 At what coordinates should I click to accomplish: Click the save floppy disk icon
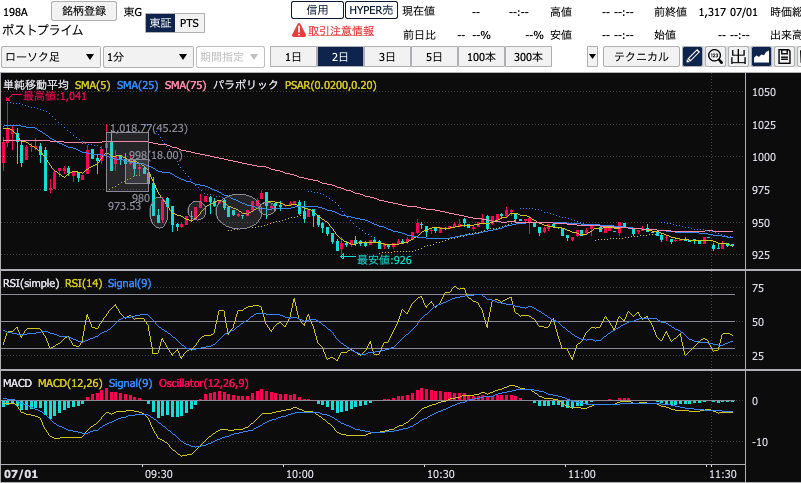point(784,56)
